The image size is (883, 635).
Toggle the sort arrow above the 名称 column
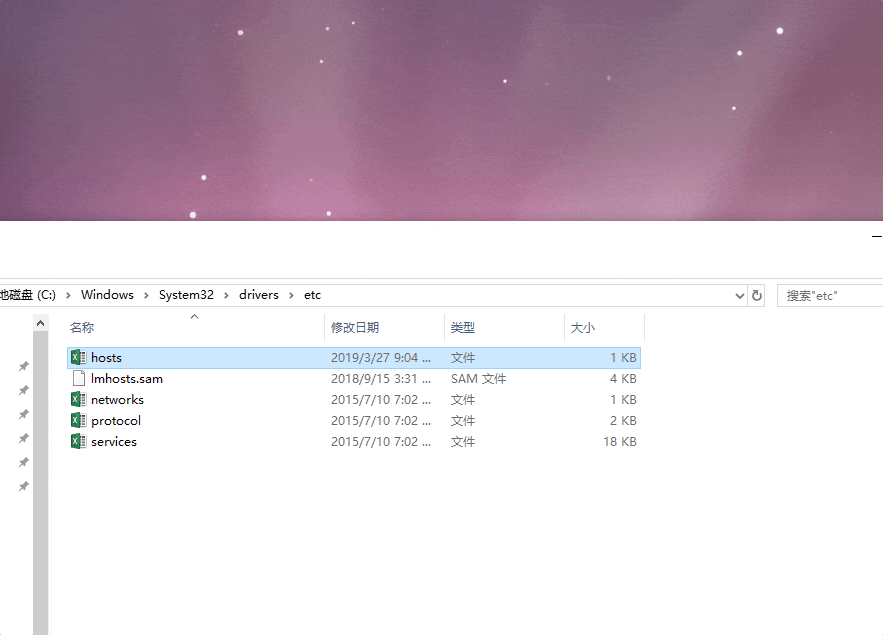coord(196,315)
